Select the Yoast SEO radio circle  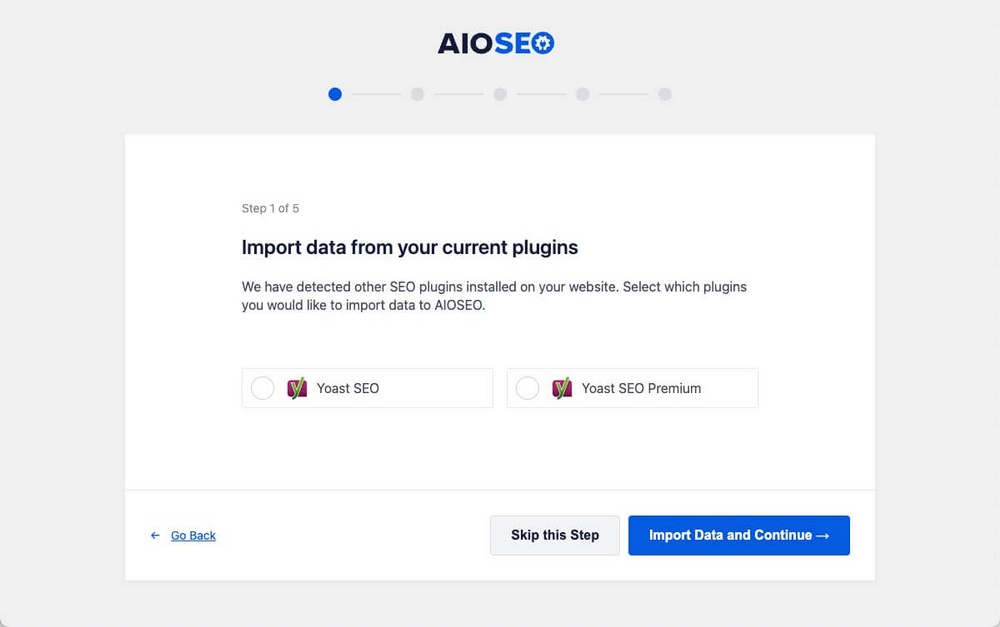(262, 388)
